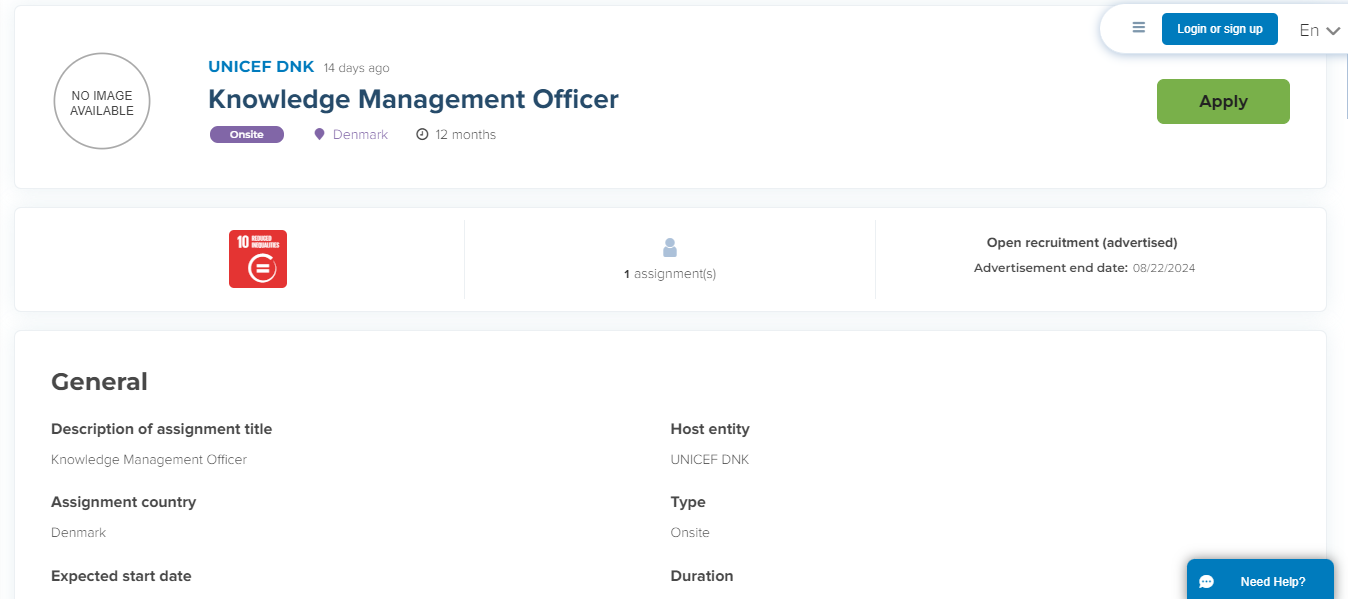Click the General section heading
The height and width of the screenshot is (599, 1348).
(99, 381)
